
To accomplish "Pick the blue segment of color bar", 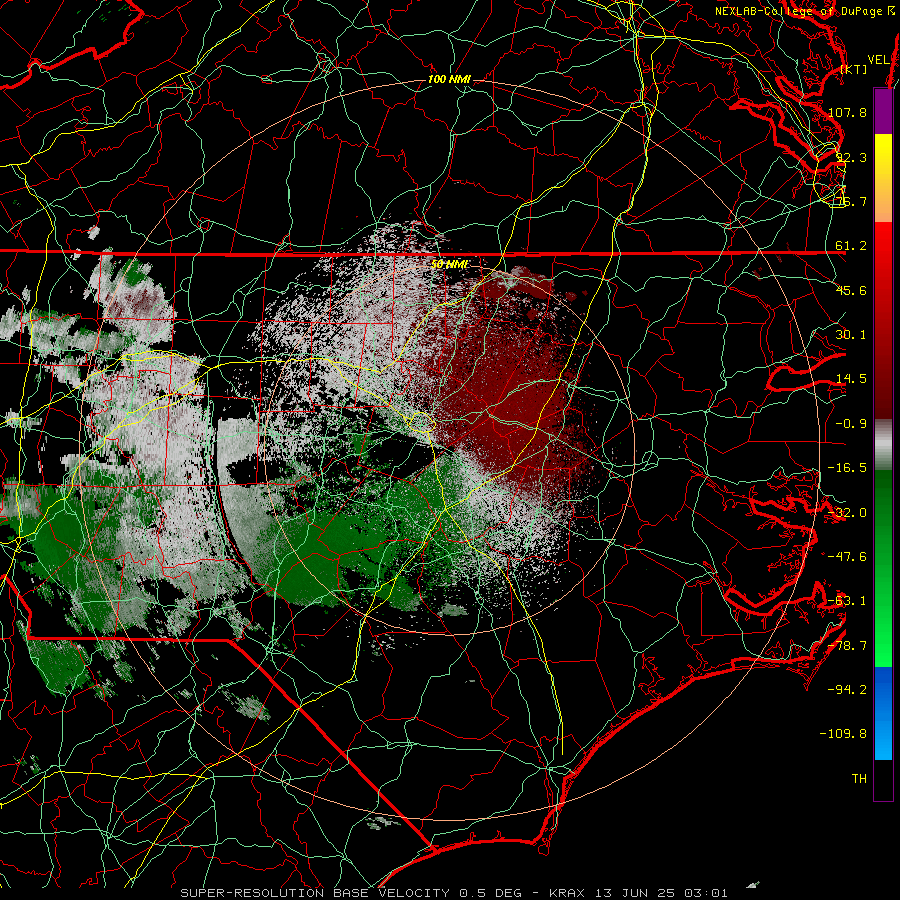I will tap(883, 713).
